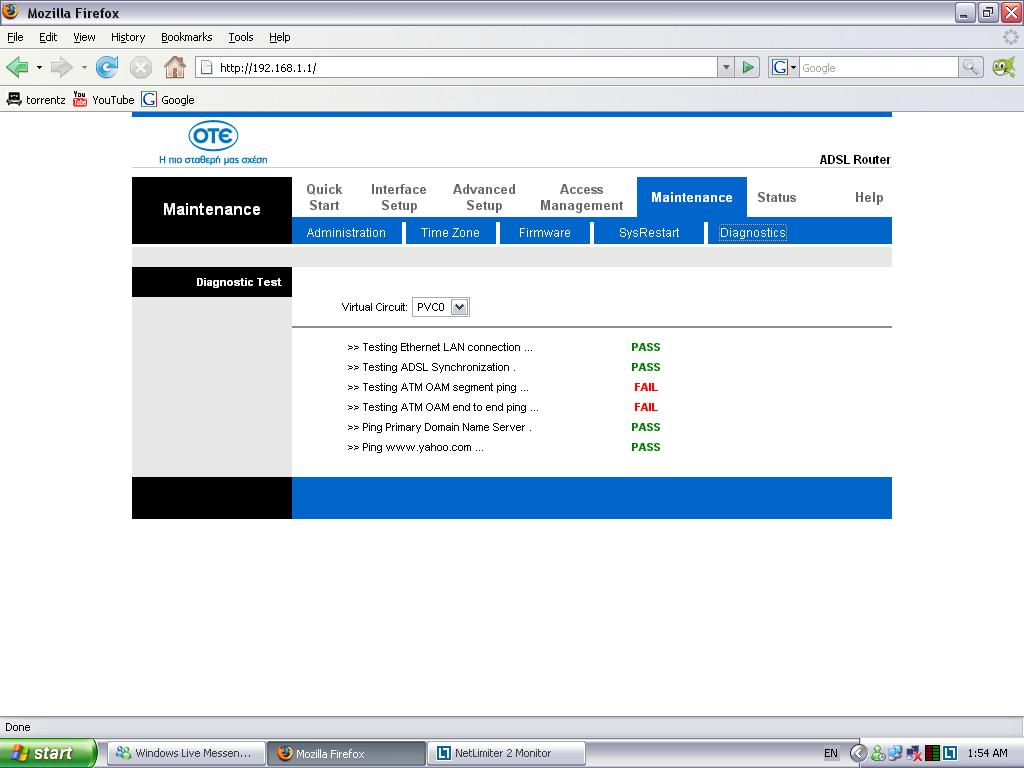Open the Google bookmark
The height and width of the screenshot is (768, 1024).
pos(168,99)
